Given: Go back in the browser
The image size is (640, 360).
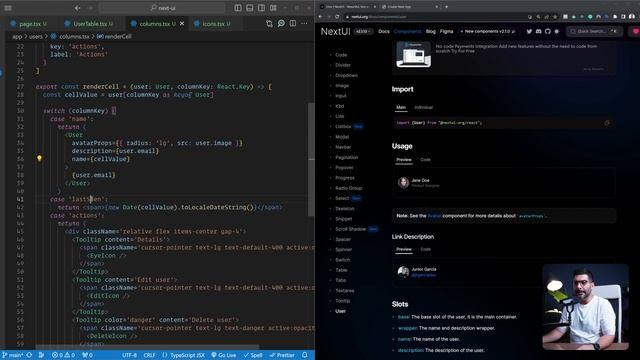Looking at the screenshot, I should (x=320, y=17).
